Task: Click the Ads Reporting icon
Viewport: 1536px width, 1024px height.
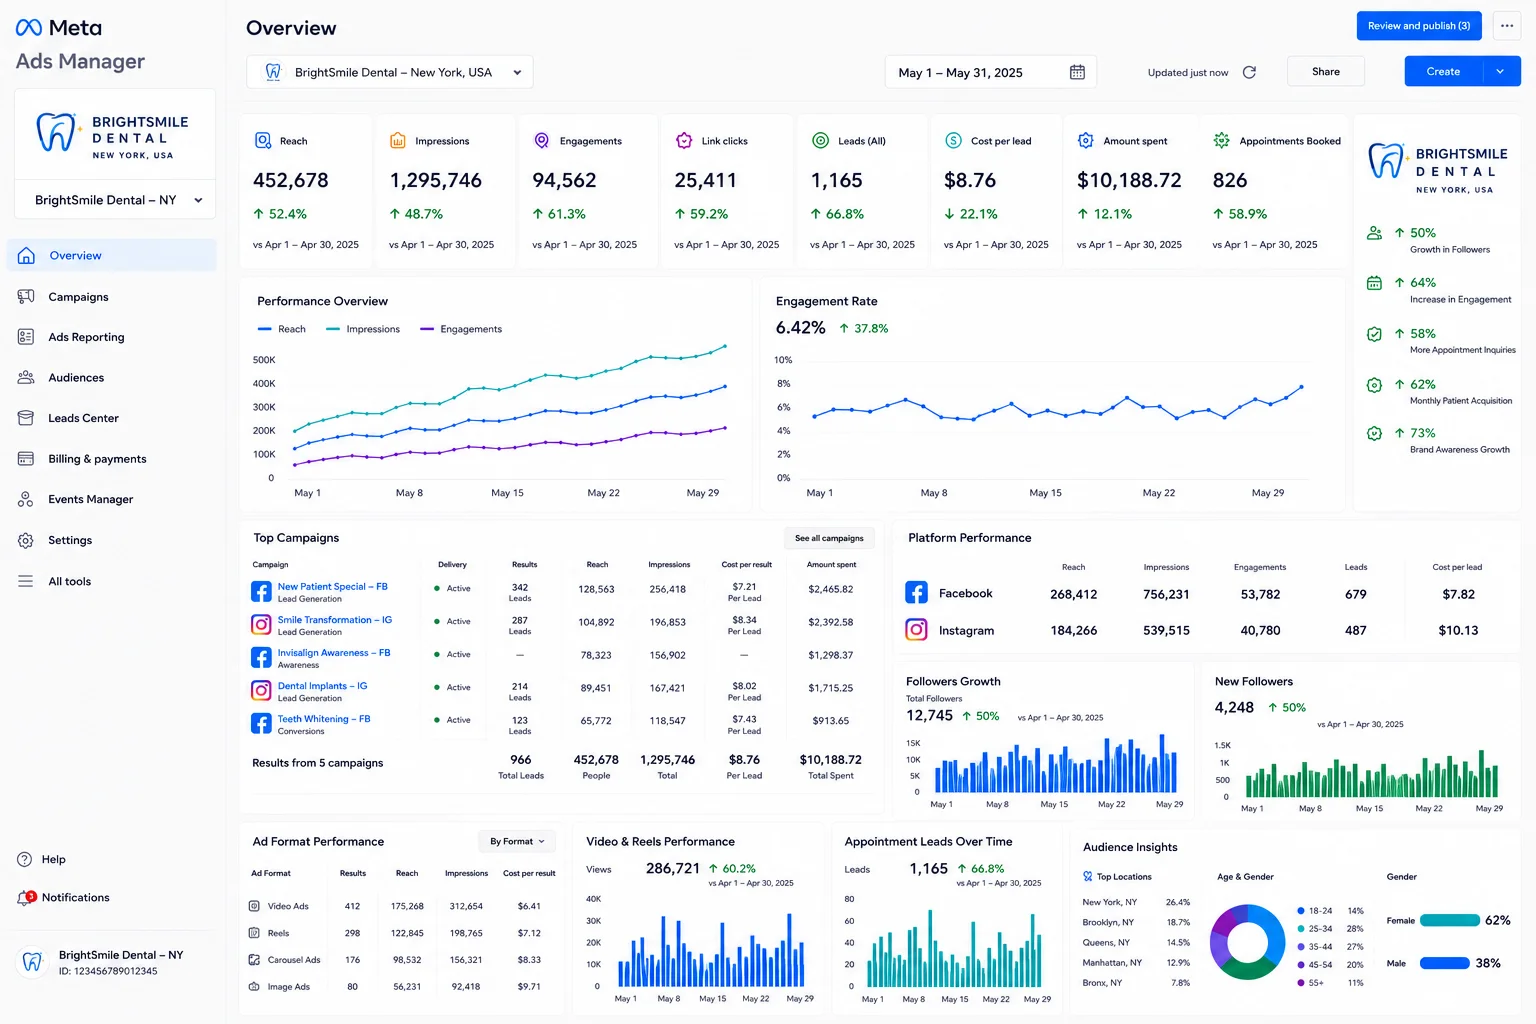Action: [26, 337]
